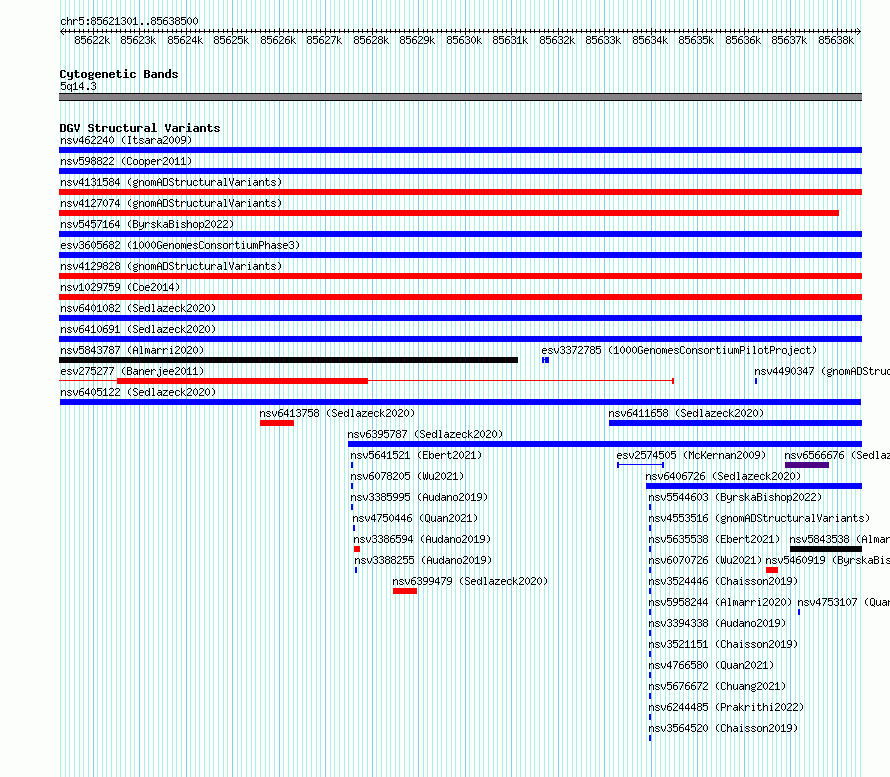This screenshot has width=890, height=777.
Task: Open nsv3388255 (Audano2019) label
Action: click(x=423, y=560)
